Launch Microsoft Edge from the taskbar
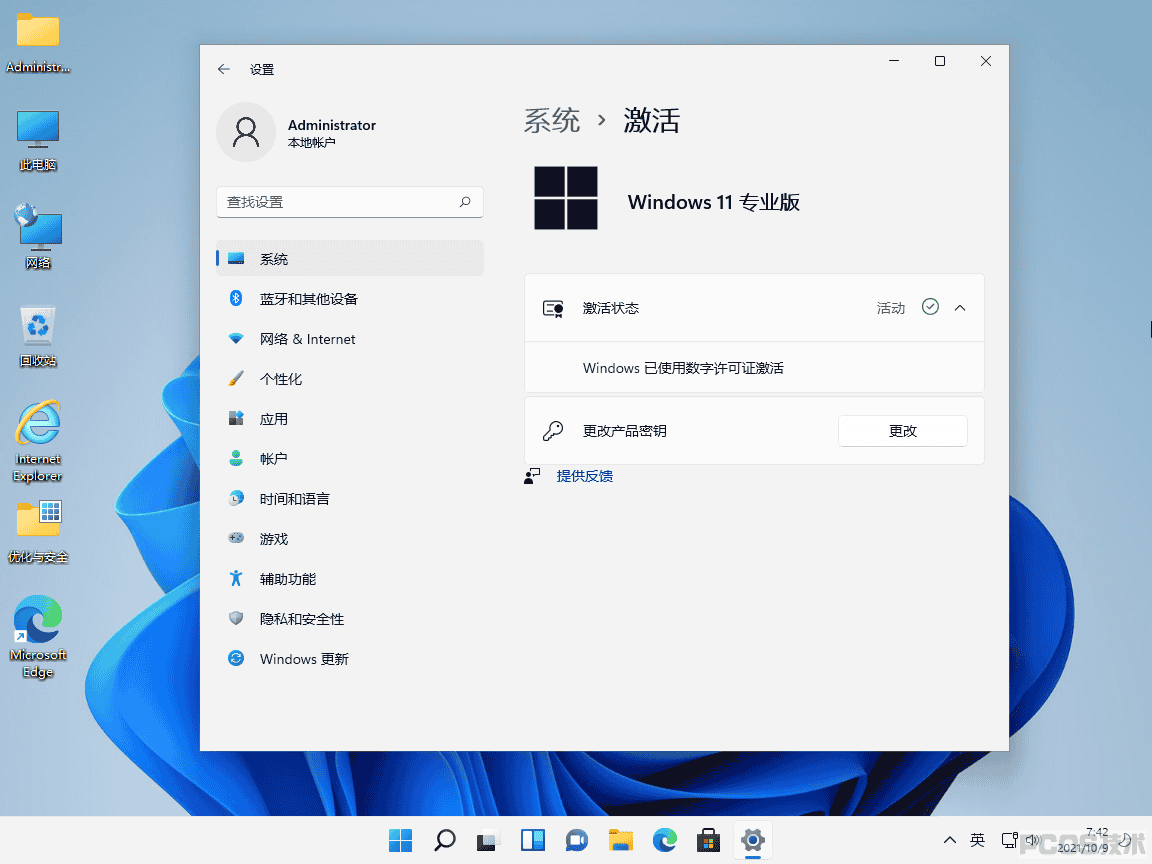Viewport: 1152px width, 864px height. click(665, 840)
